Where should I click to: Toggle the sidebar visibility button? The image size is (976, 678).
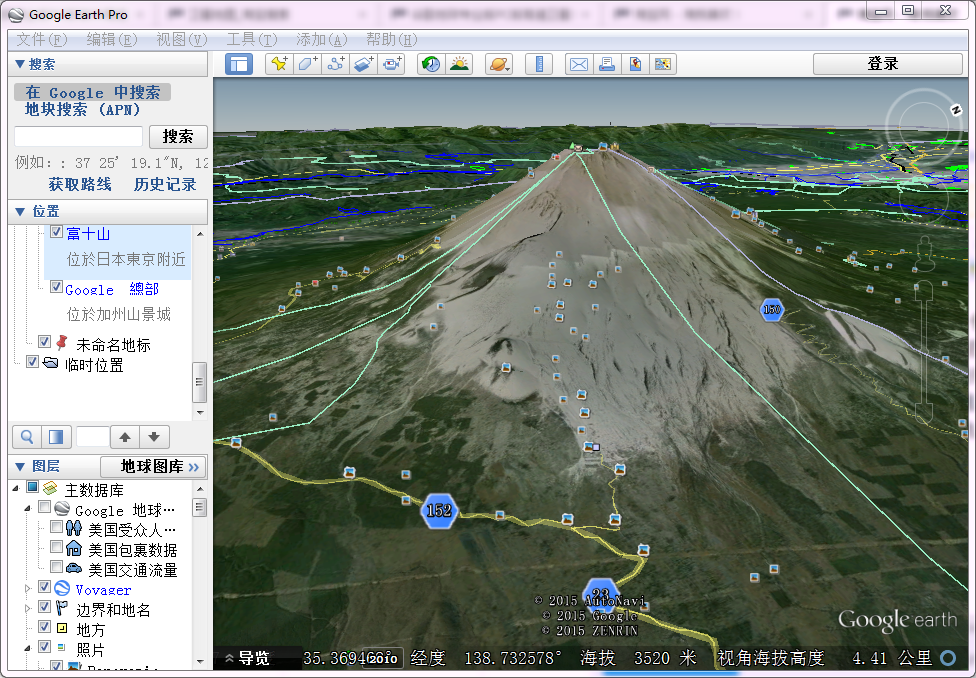239,64
